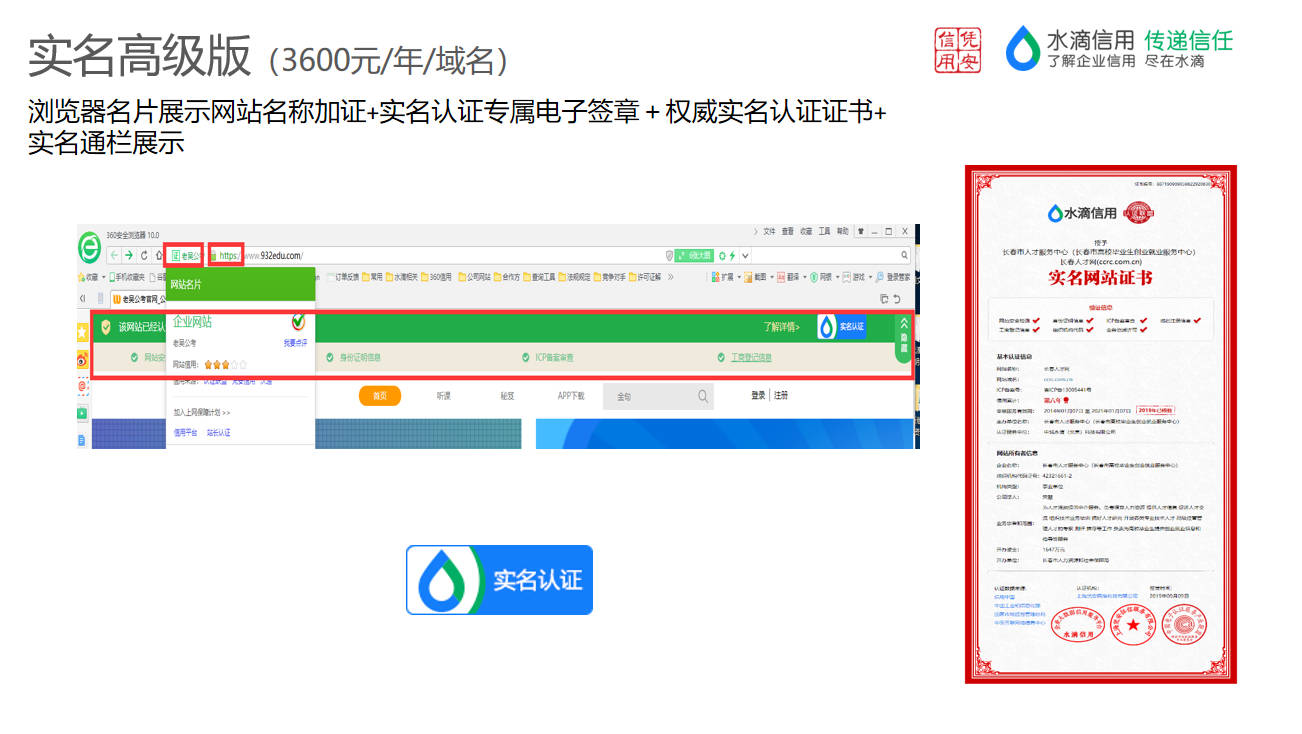
Task: Click the 听课 nav item
Action: click(443, 396)
